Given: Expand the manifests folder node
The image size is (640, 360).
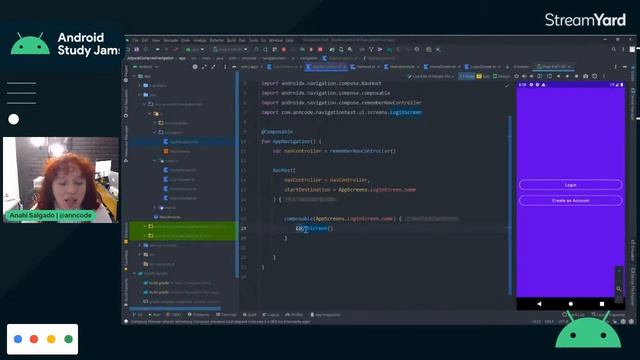Looking at the screenshot, I should 140,86.
